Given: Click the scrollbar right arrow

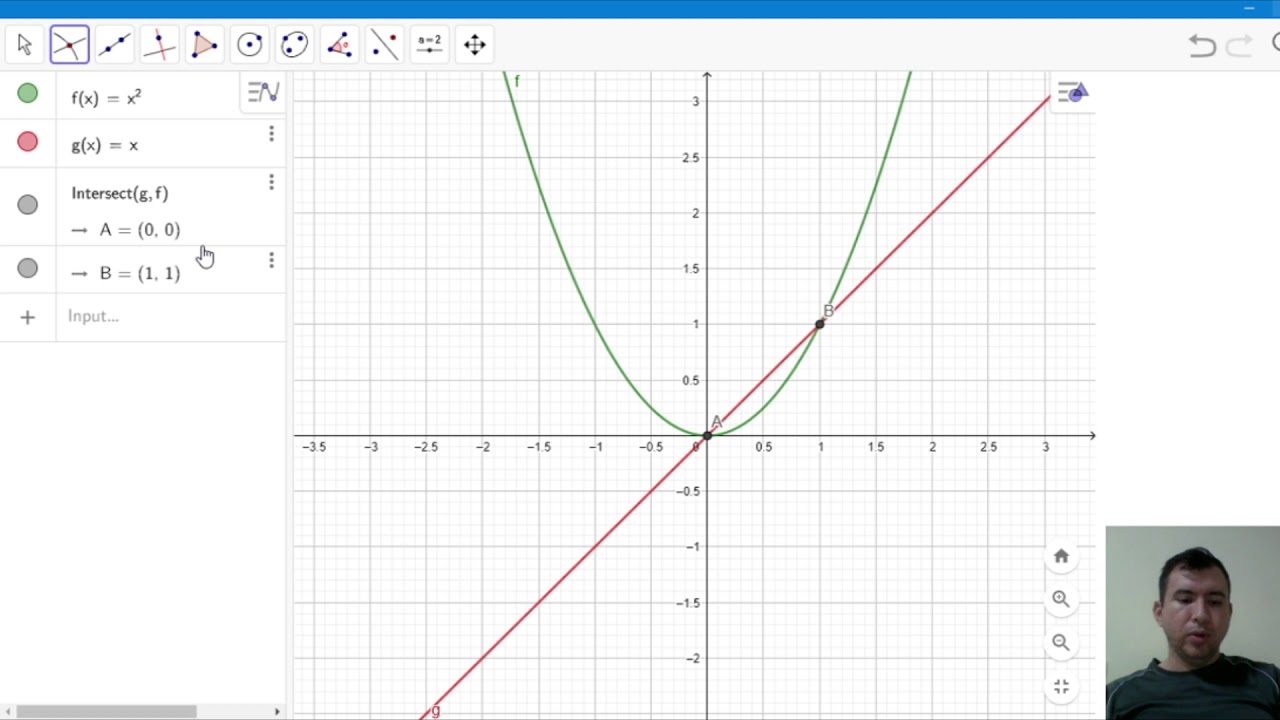Looking at the screenshot, I should click(x=277, y=712).
